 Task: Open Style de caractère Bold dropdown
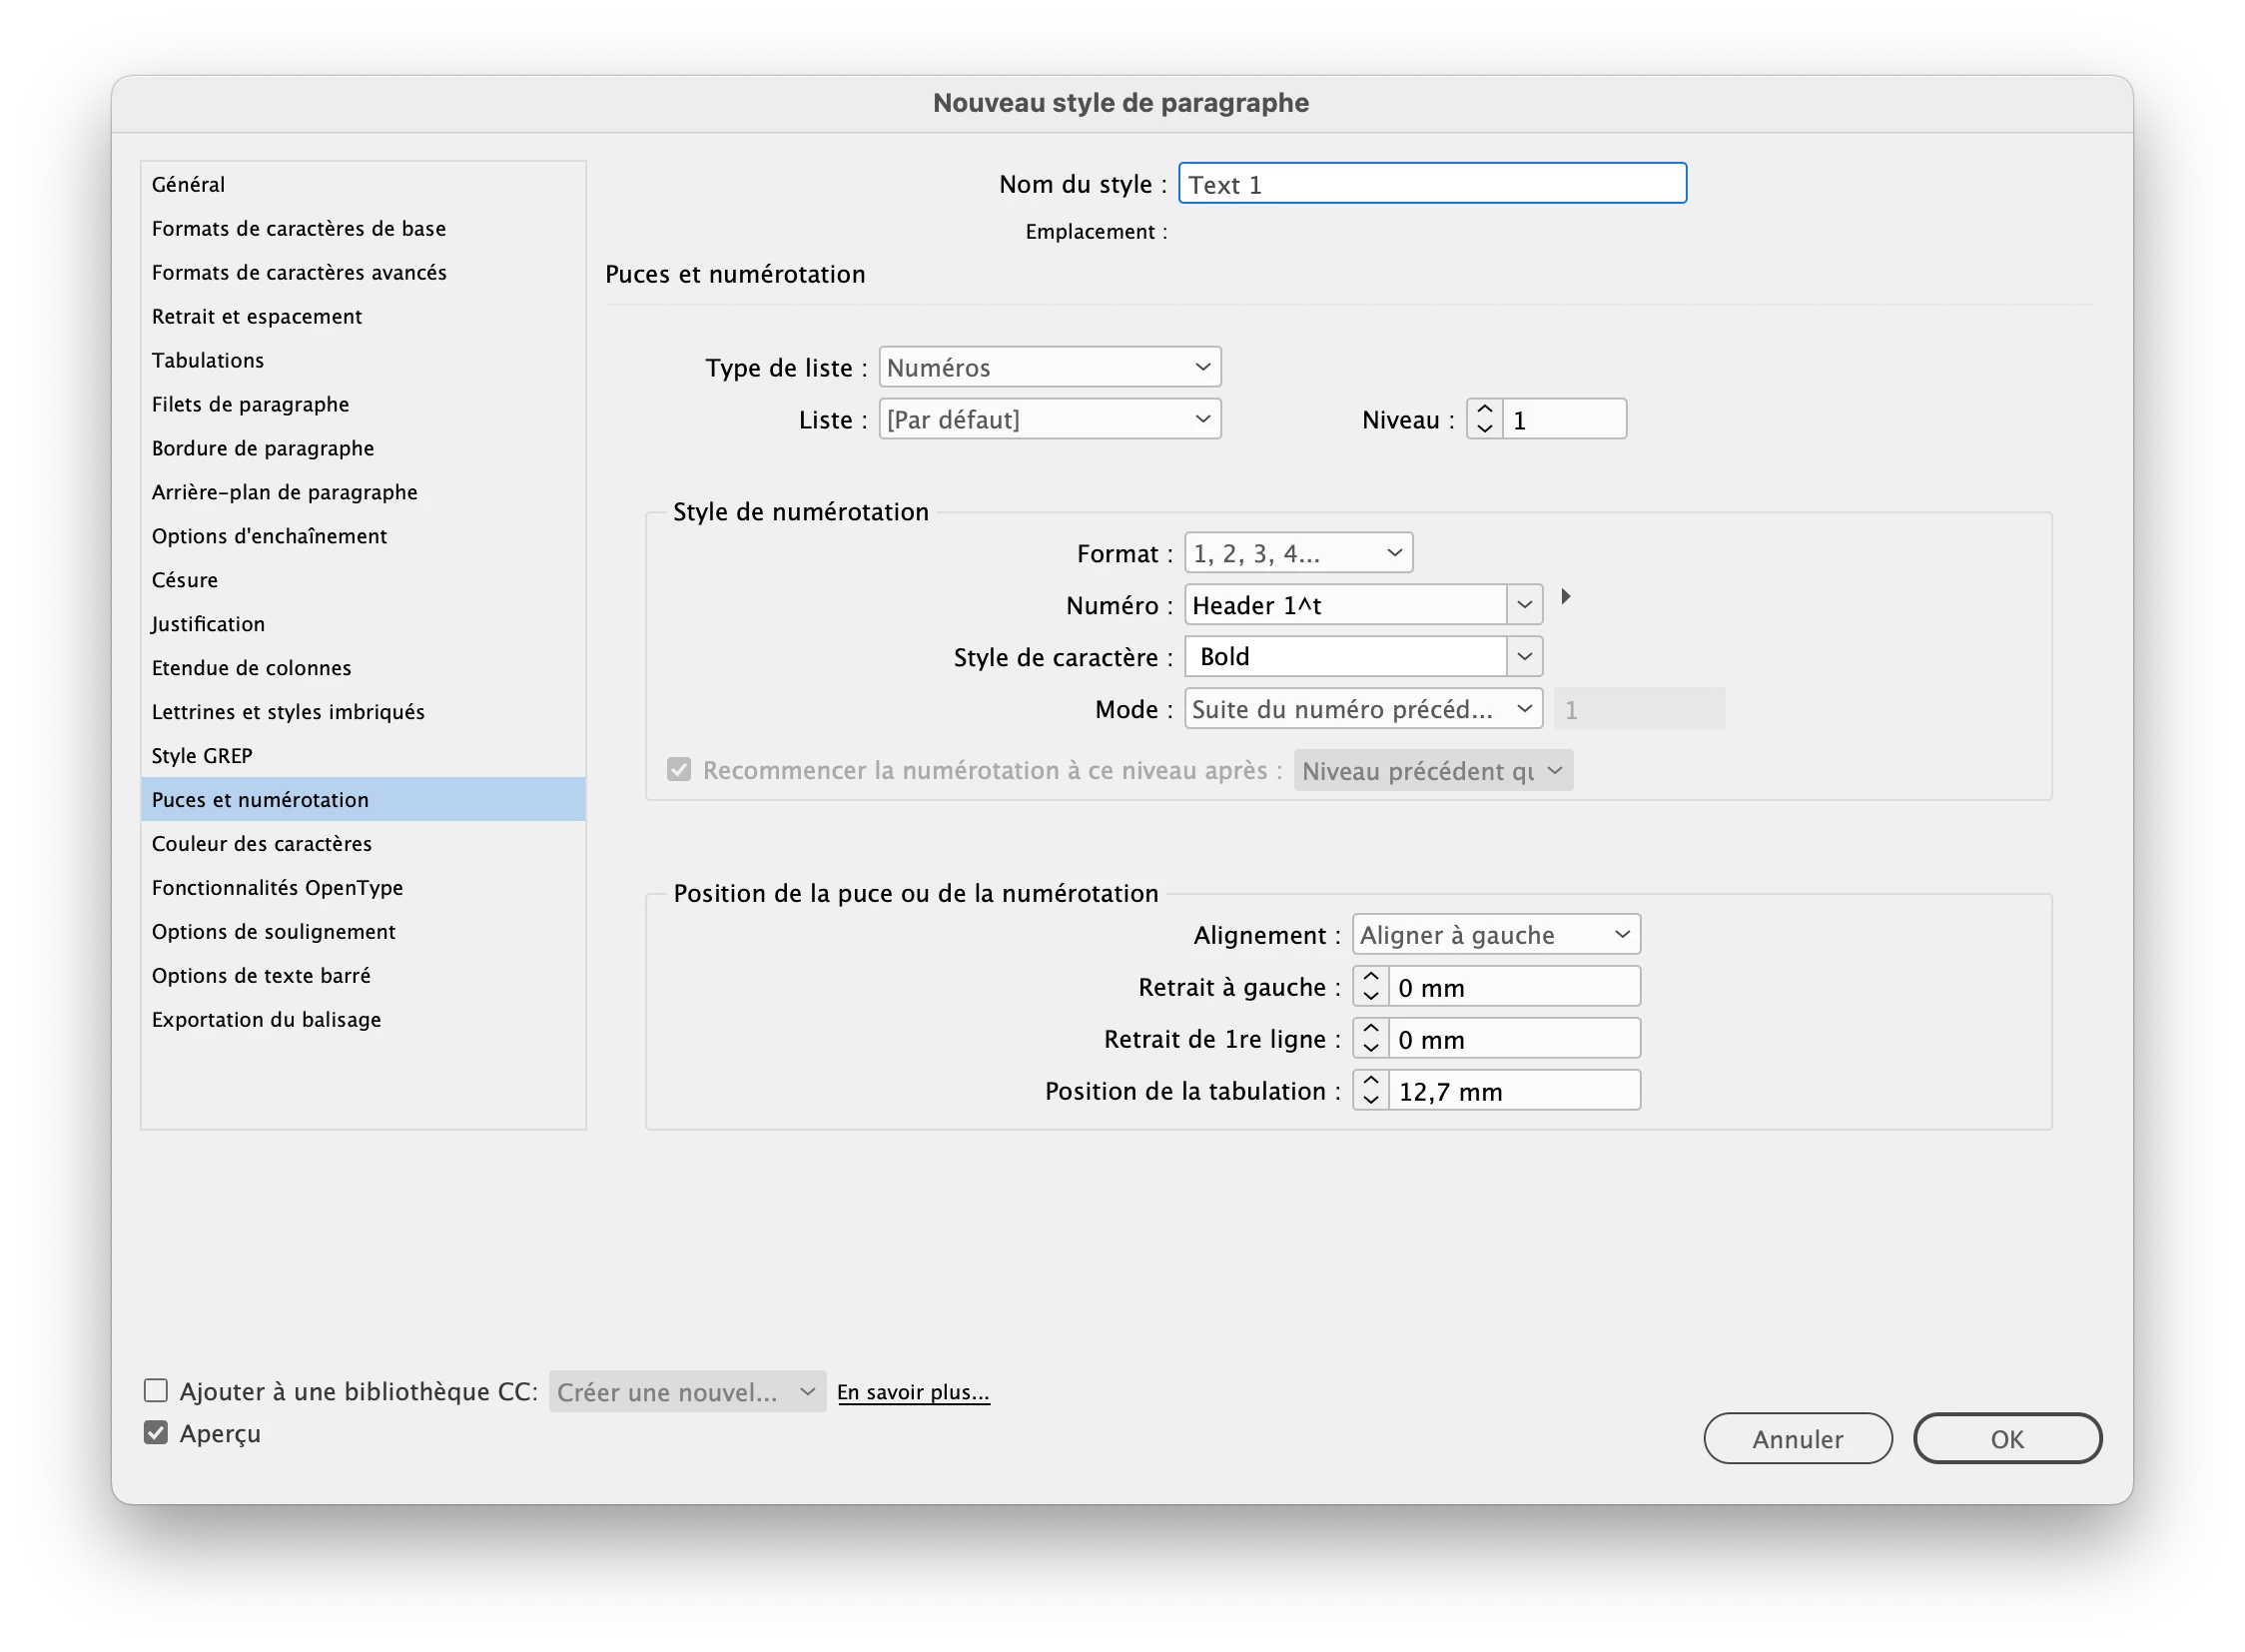tap(1524, 657)
